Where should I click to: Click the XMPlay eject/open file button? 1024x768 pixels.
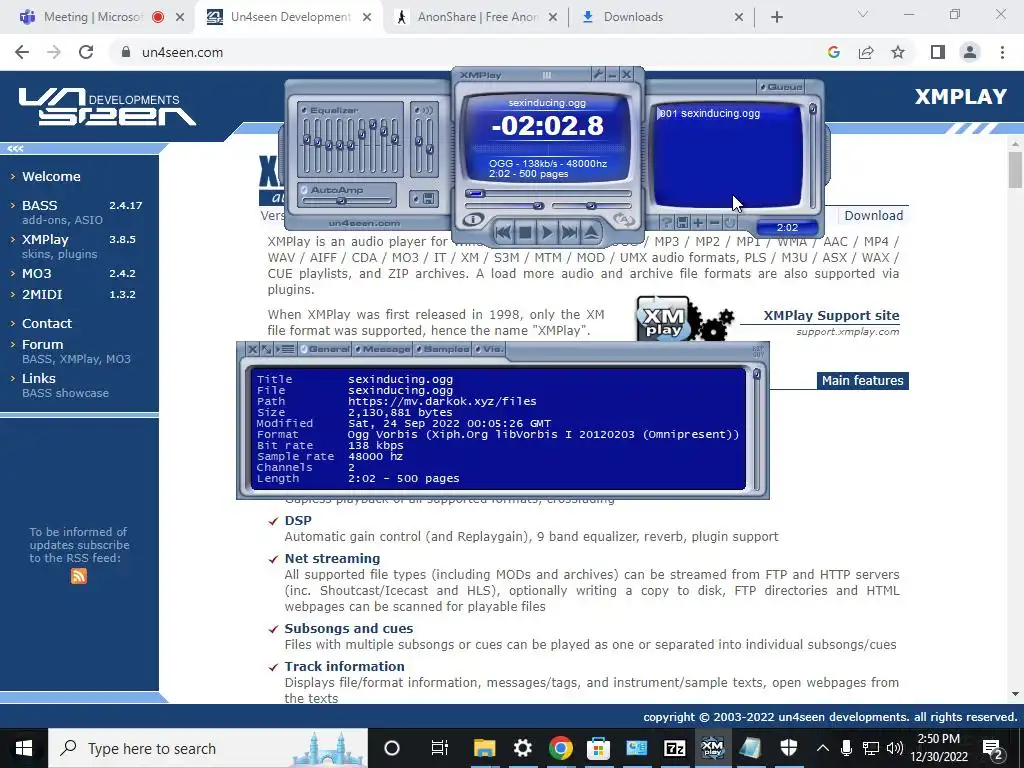pos(592,232)
